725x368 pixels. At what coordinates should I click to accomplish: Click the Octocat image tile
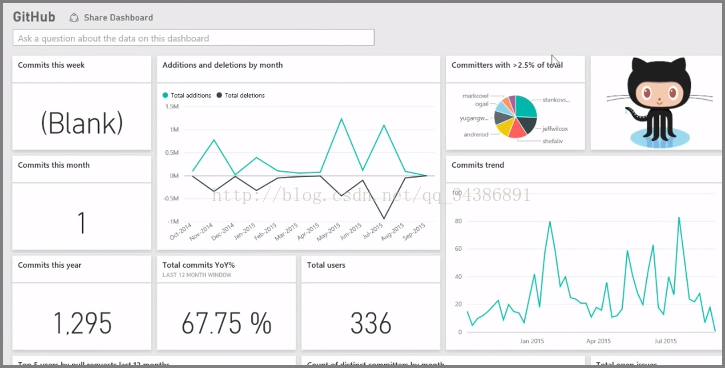(x=657, y=103)
